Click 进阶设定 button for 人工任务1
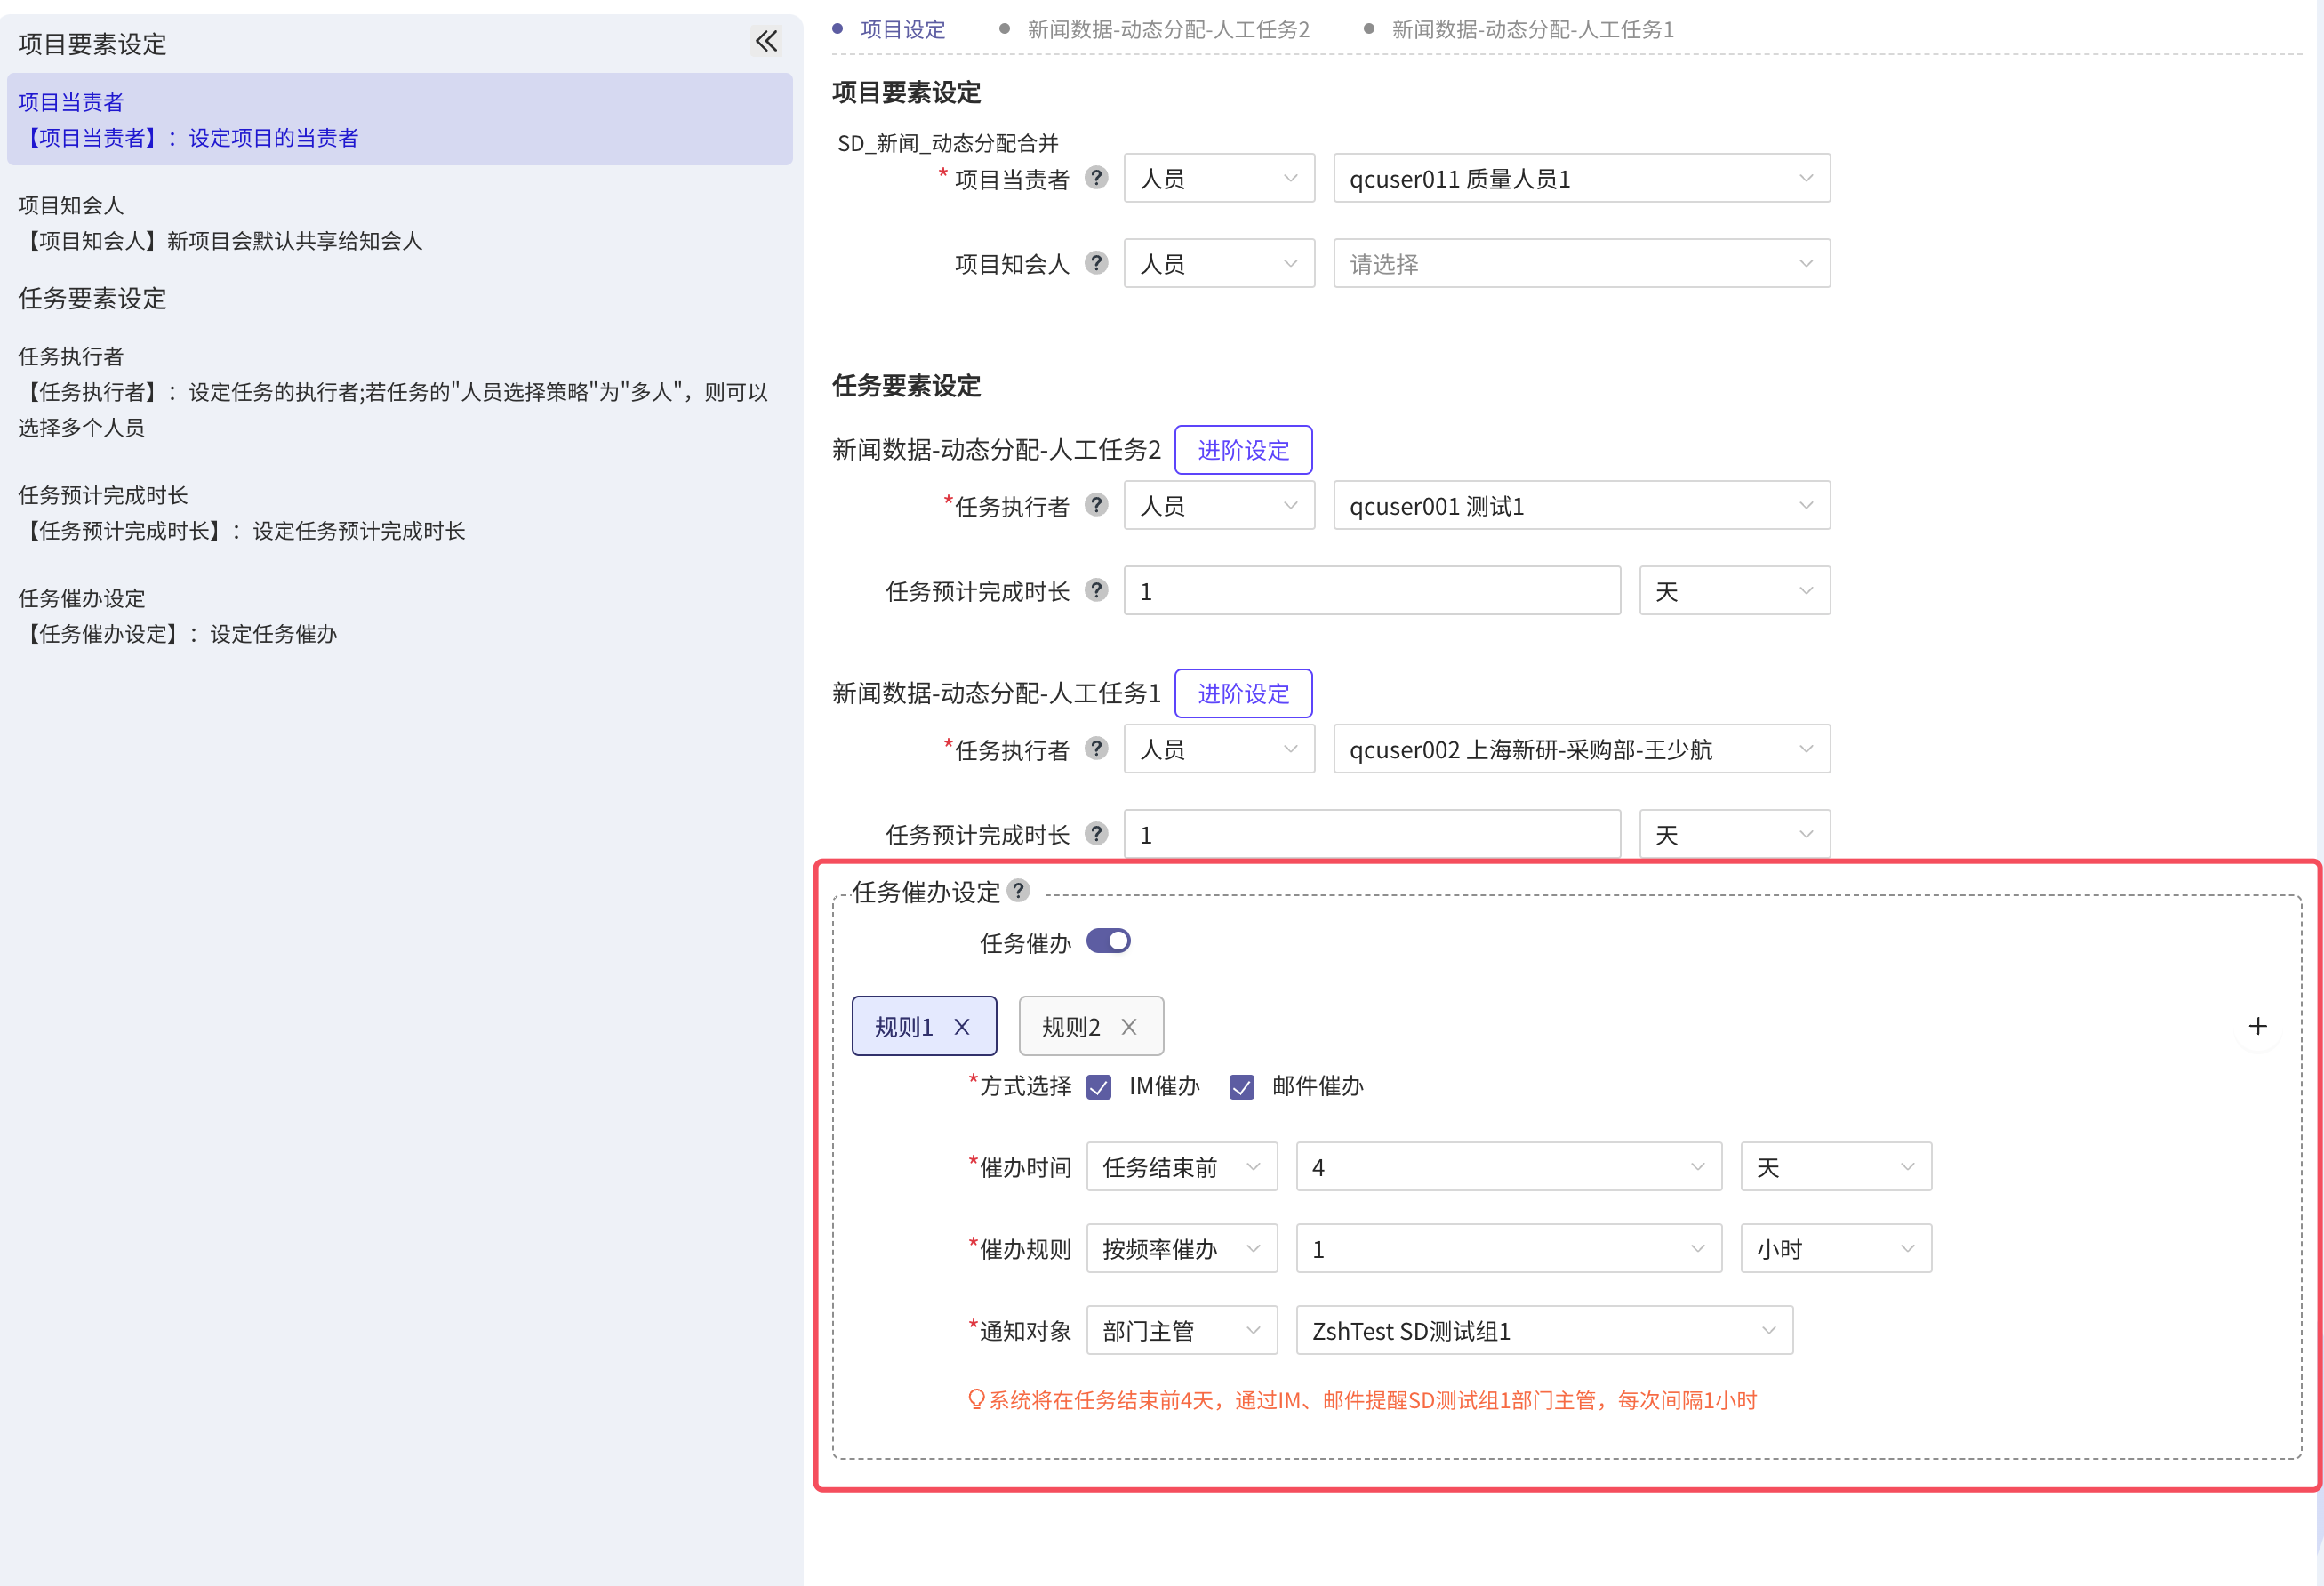Image resolution: width=2324 pixels, height=1586 pixels. click(1242, 693)
